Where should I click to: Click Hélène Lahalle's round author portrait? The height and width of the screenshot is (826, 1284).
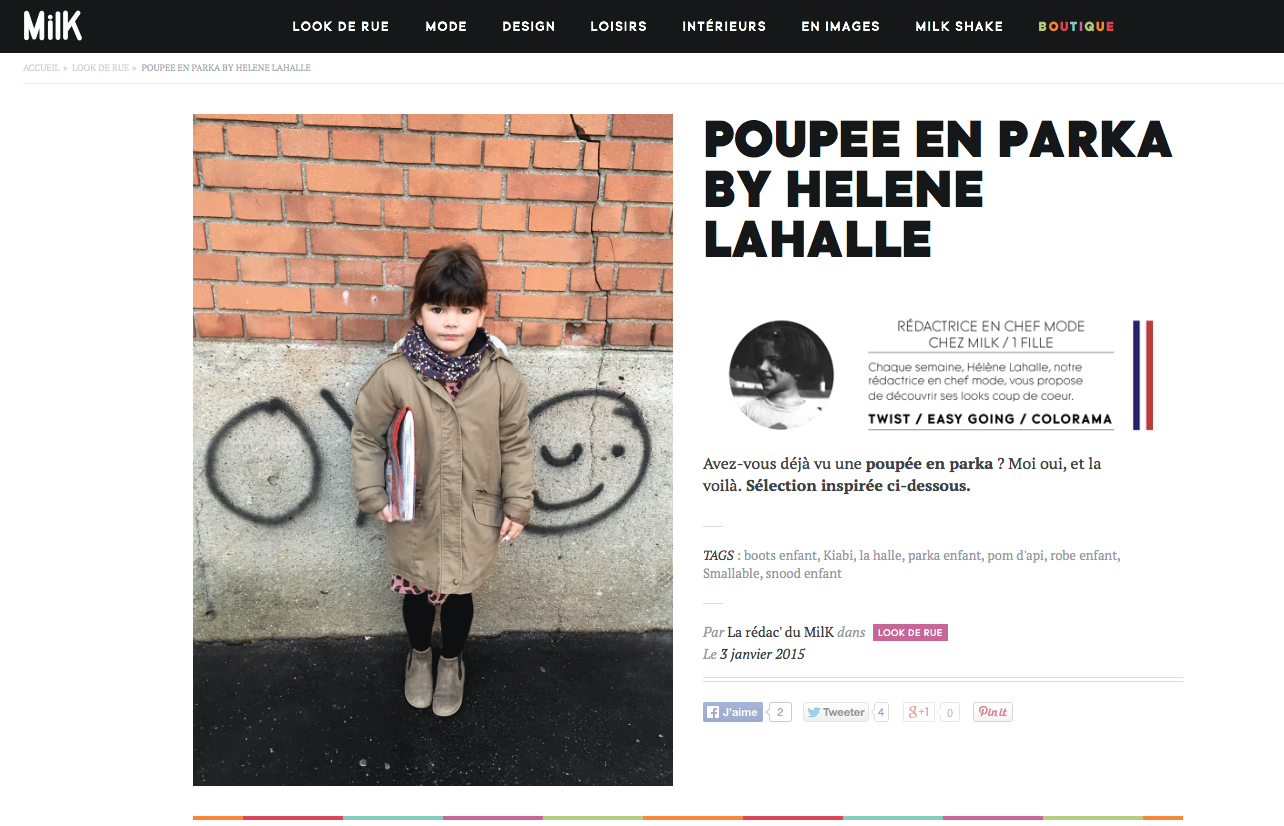coord(781,374)
